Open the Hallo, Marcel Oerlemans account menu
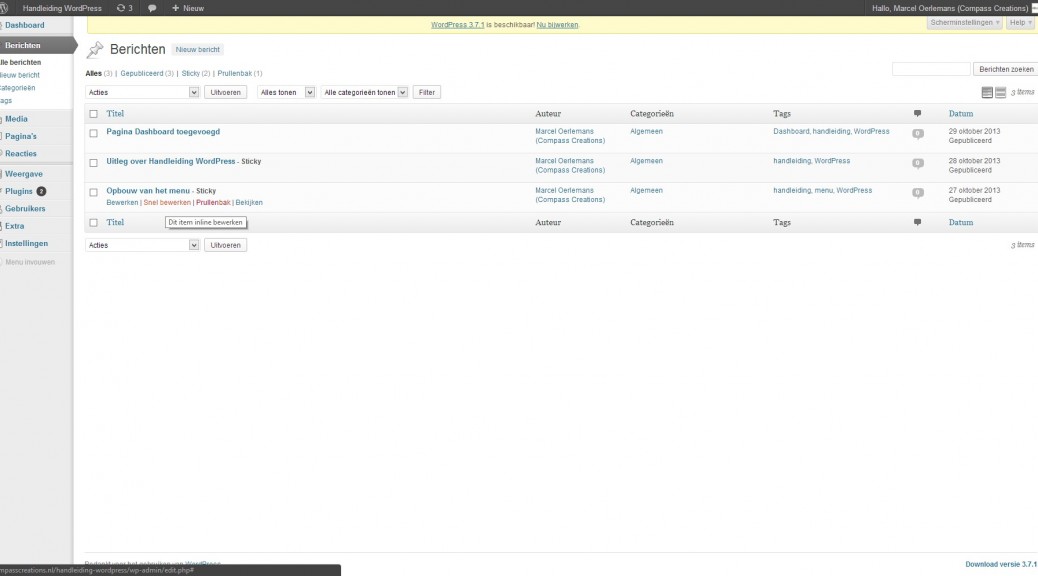1038x576 pixels. [949, 8]
